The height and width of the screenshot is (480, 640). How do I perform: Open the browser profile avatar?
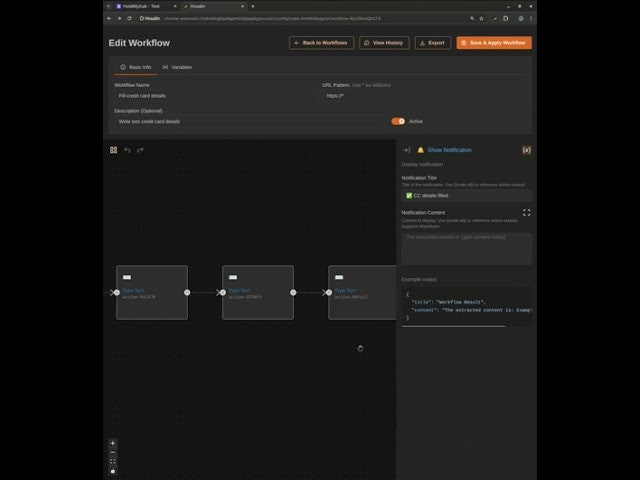pos(521,18)
